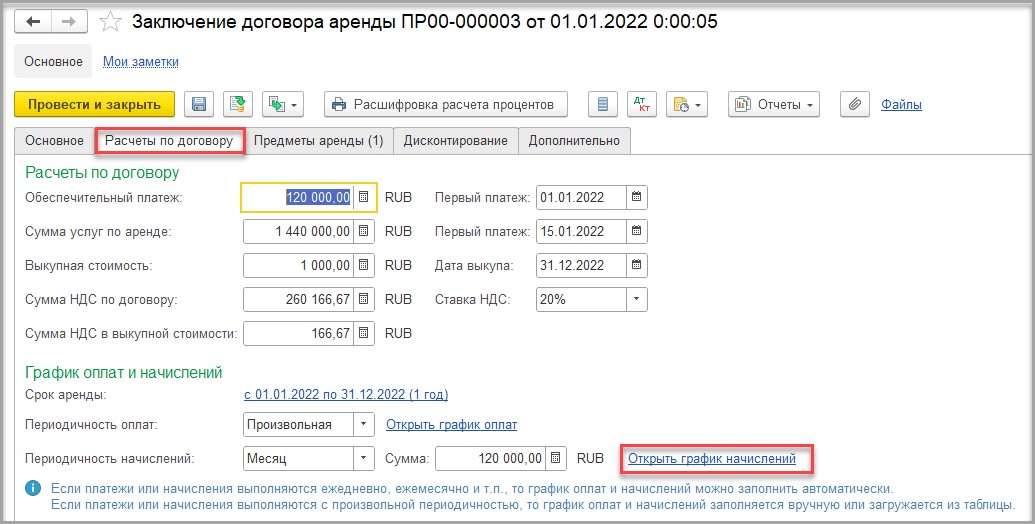The width and height of the screenshot is (1035, 524).
Task: Select the Расчеты по договору tab
Action: pos(169,141)
